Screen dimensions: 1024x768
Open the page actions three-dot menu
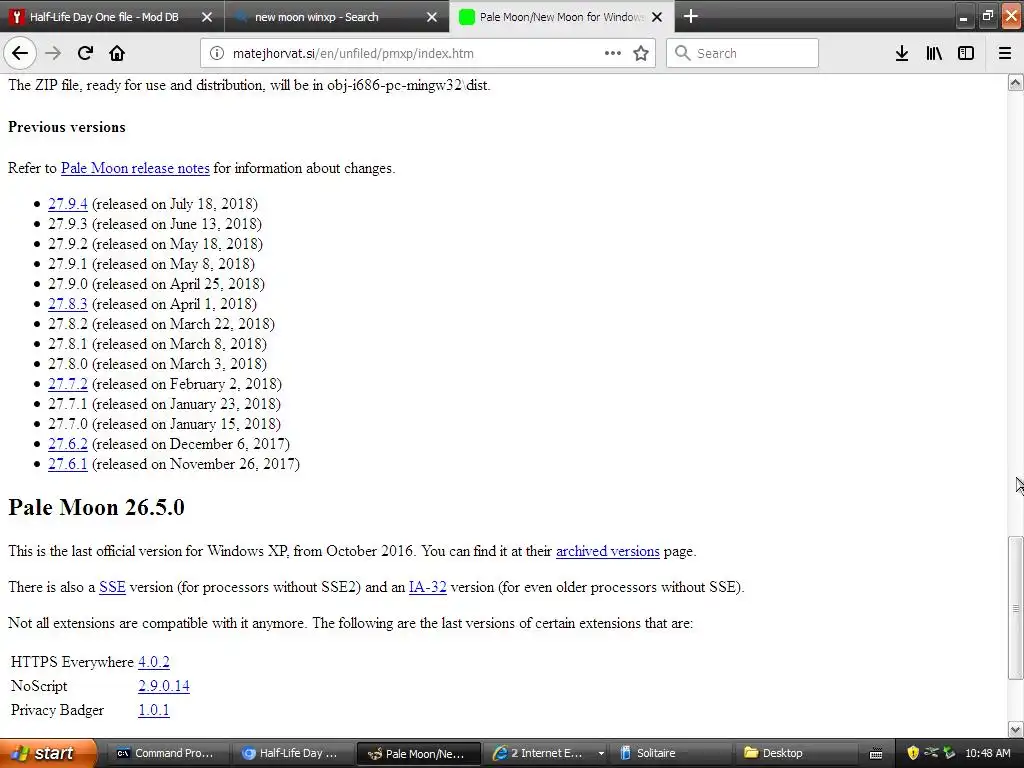click(x=613, y=53)
